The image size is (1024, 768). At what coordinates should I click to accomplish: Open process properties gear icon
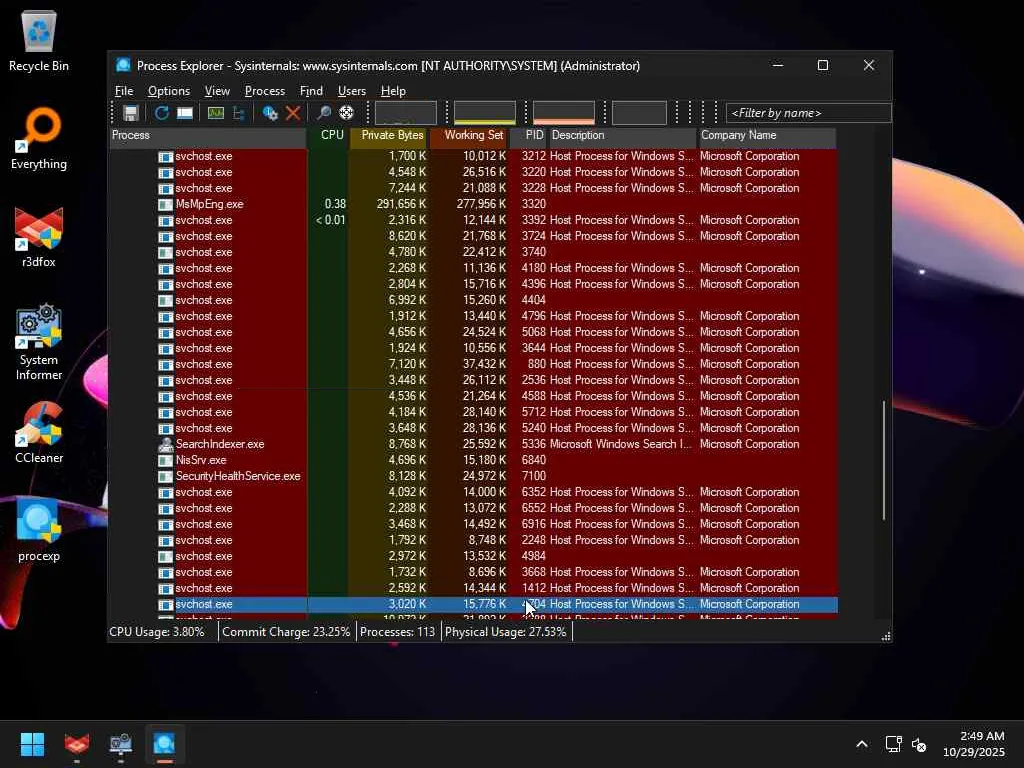click(270, 113)
